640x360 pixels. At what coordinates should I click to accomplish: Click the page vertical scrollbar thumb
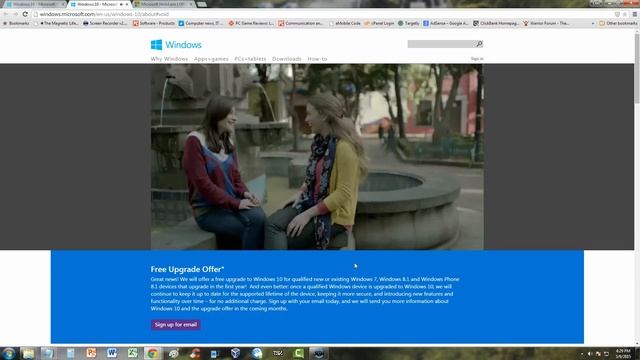(637, 68)
